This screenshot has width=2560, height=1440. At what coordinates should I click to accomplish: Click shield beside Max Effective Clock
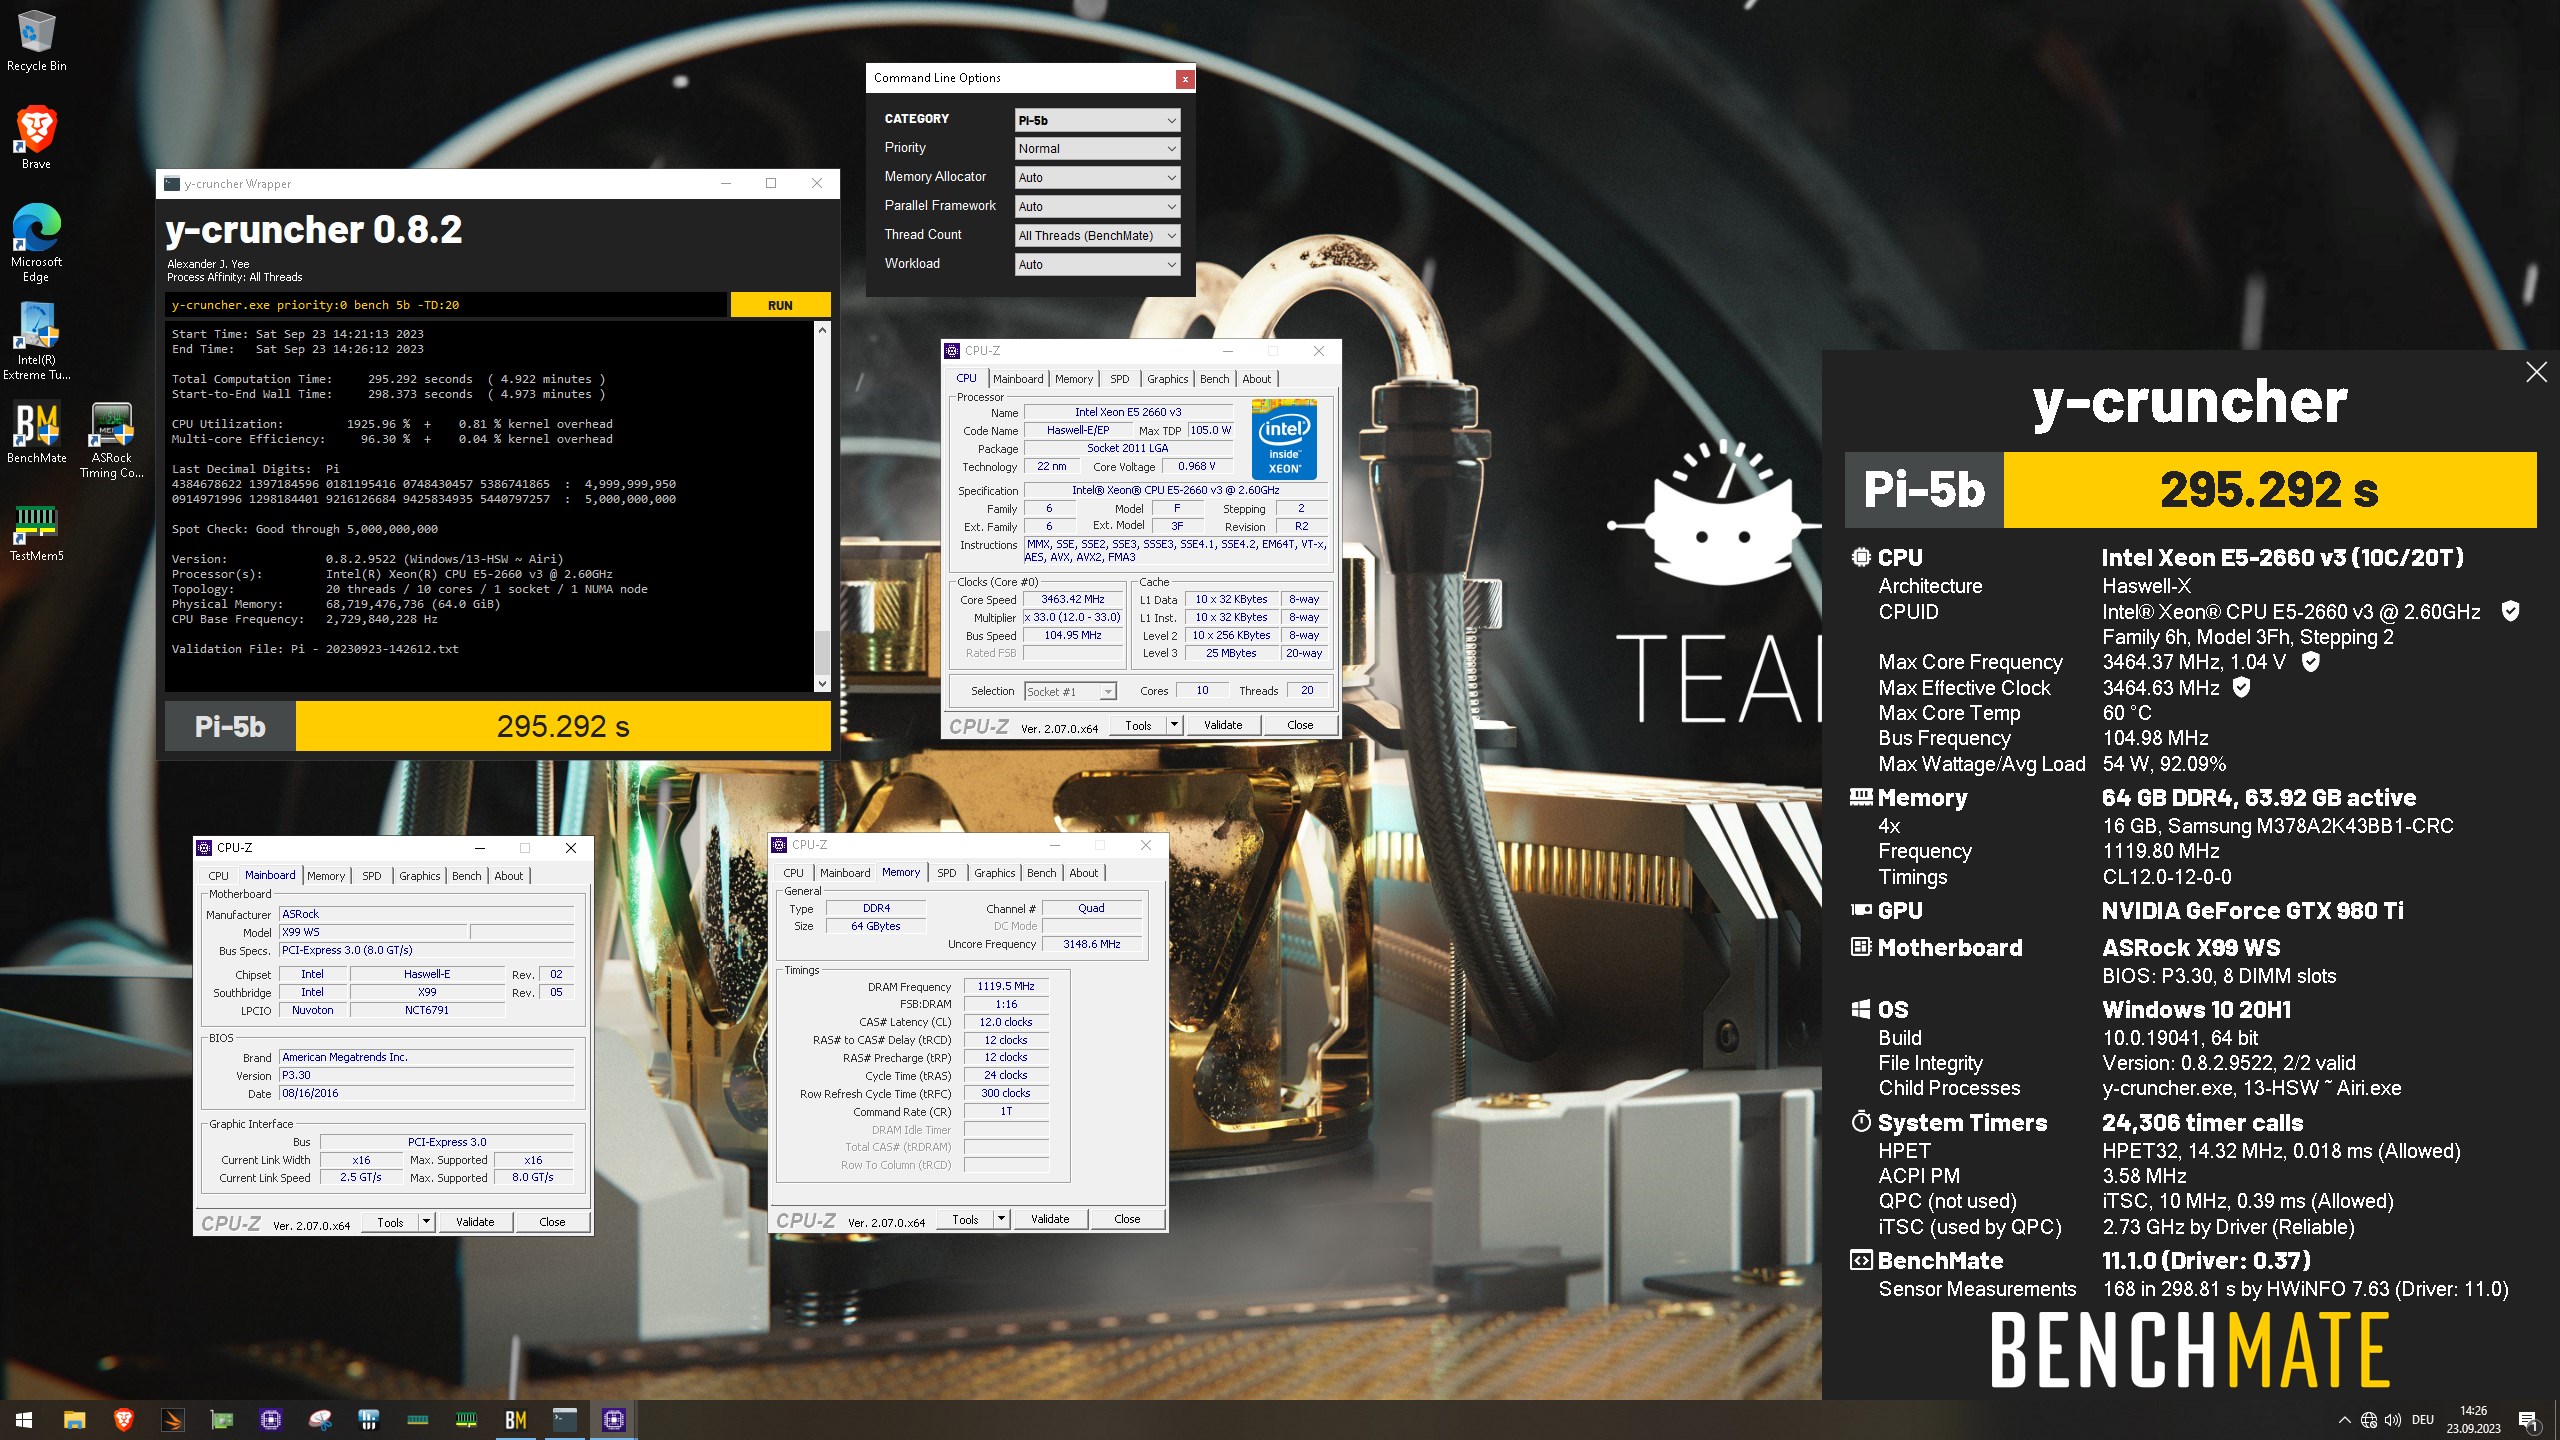[x=2241, y=687]
